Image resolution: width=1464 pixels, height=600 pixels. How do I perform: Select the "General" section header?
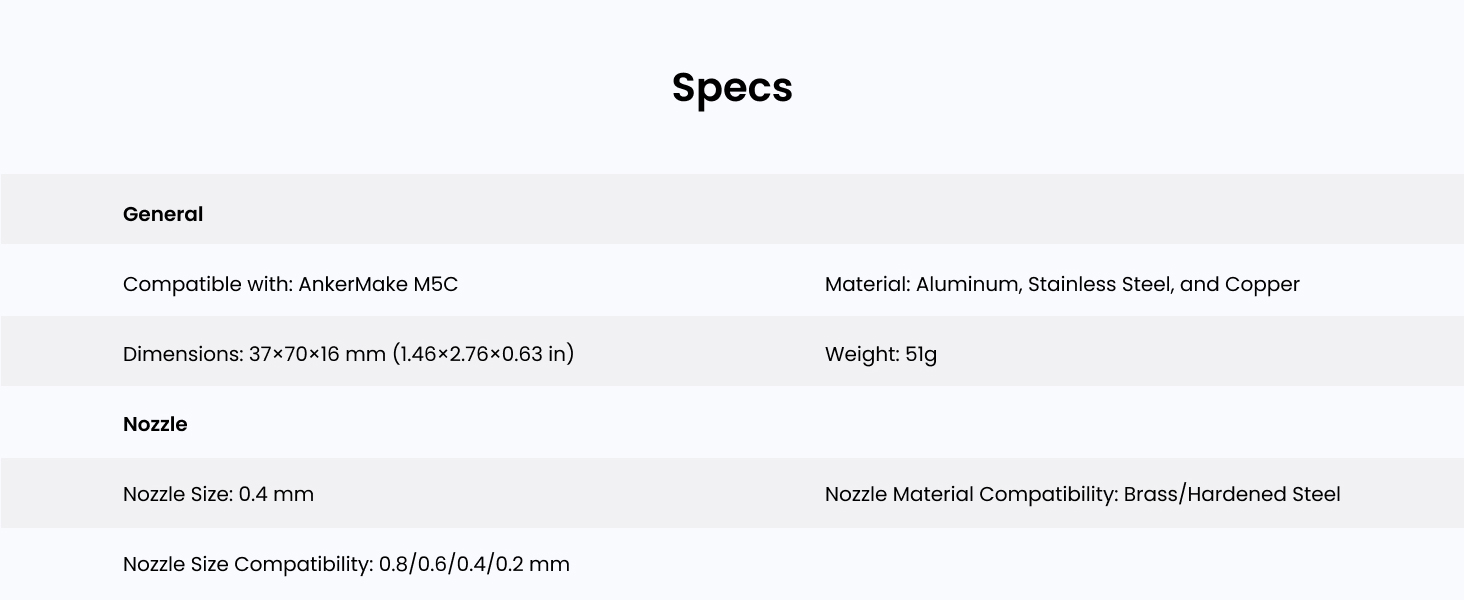pyautogui.click(x=163, y=214)
